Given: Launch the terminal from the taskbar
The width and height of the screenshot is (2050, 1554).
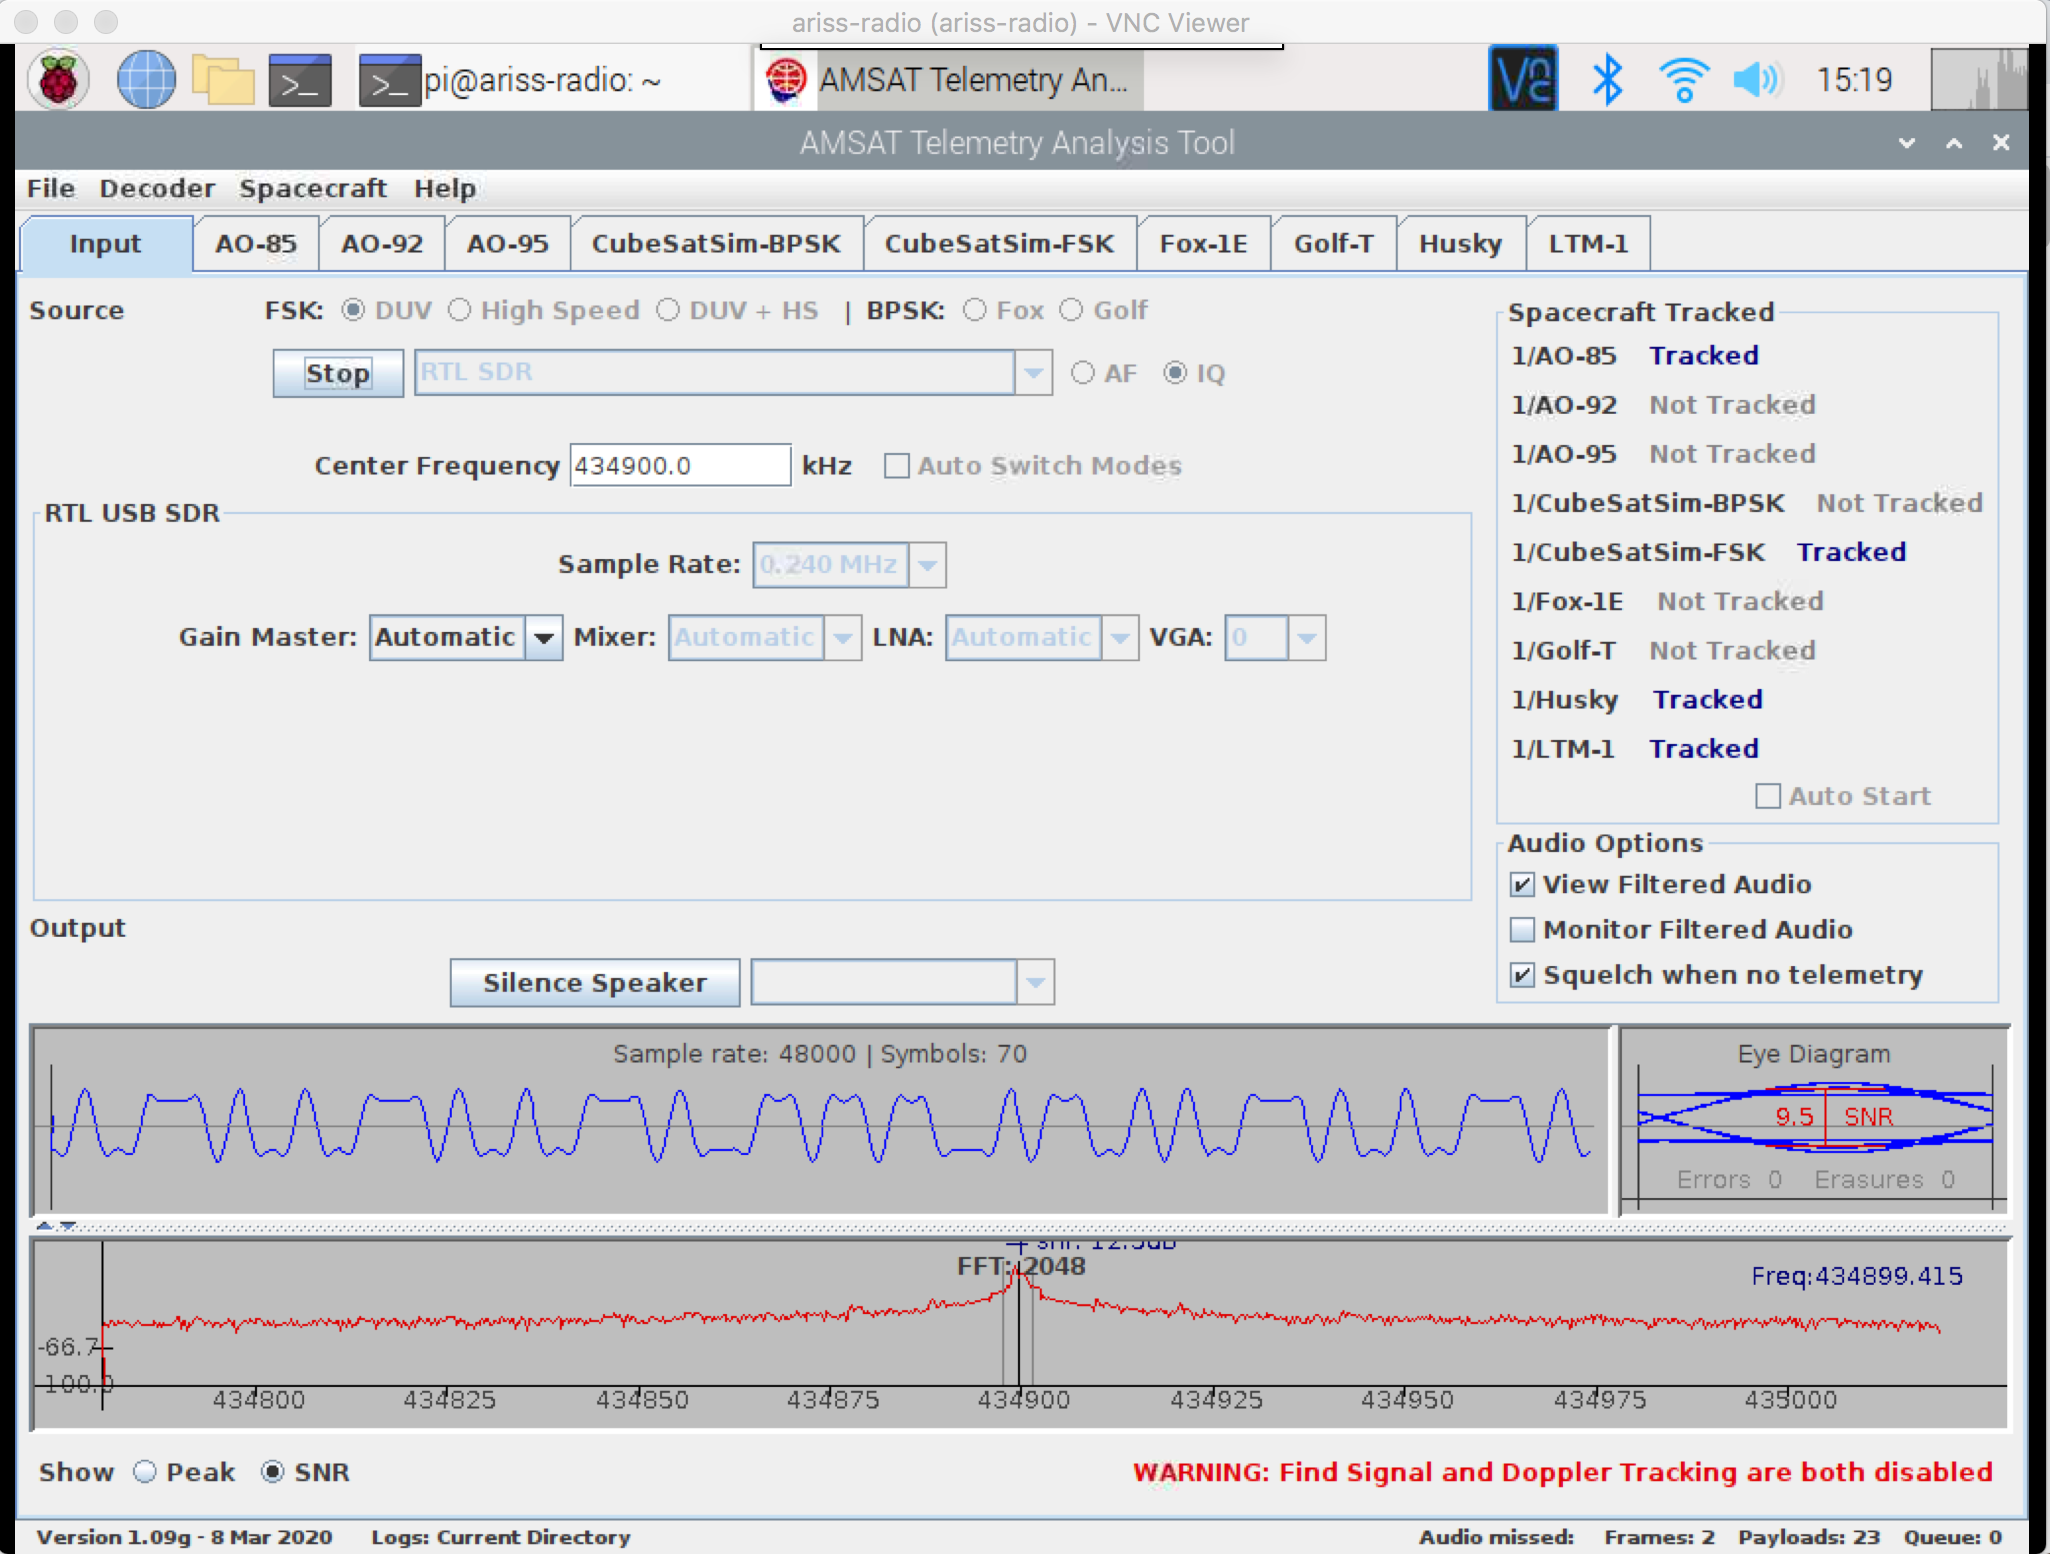Looking at the screenshot, I should 300,80.
